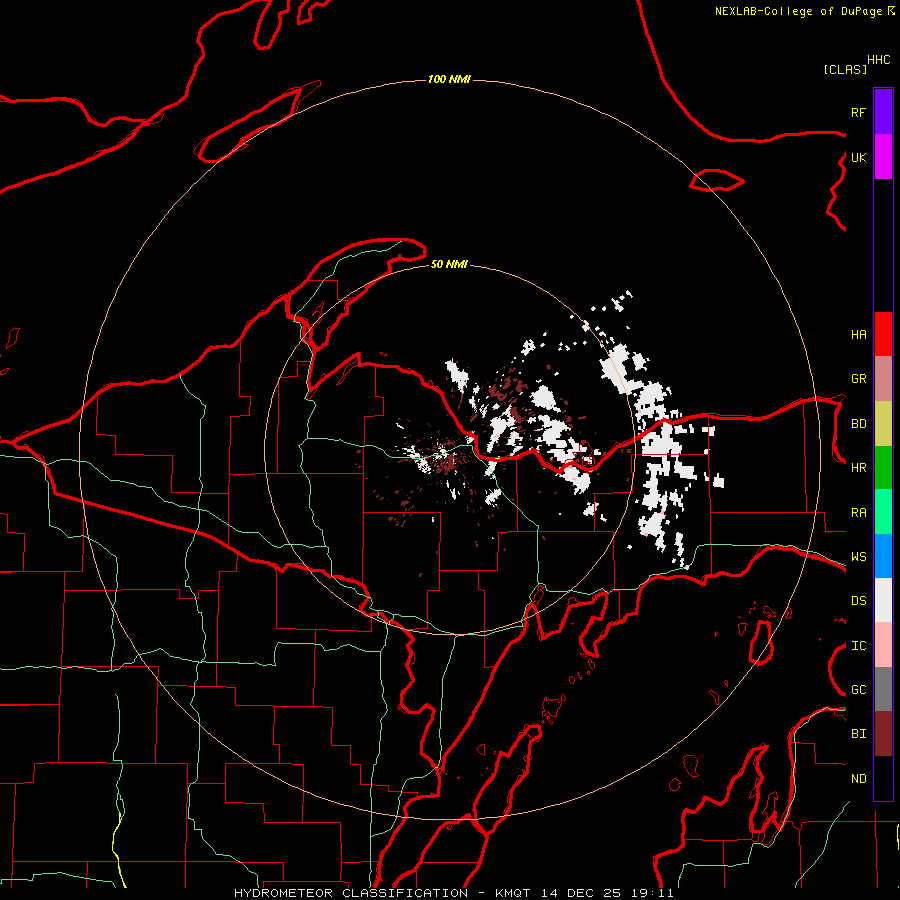Select the GC gray legend swatch
The image size is (900, 900).
point(883,689)
